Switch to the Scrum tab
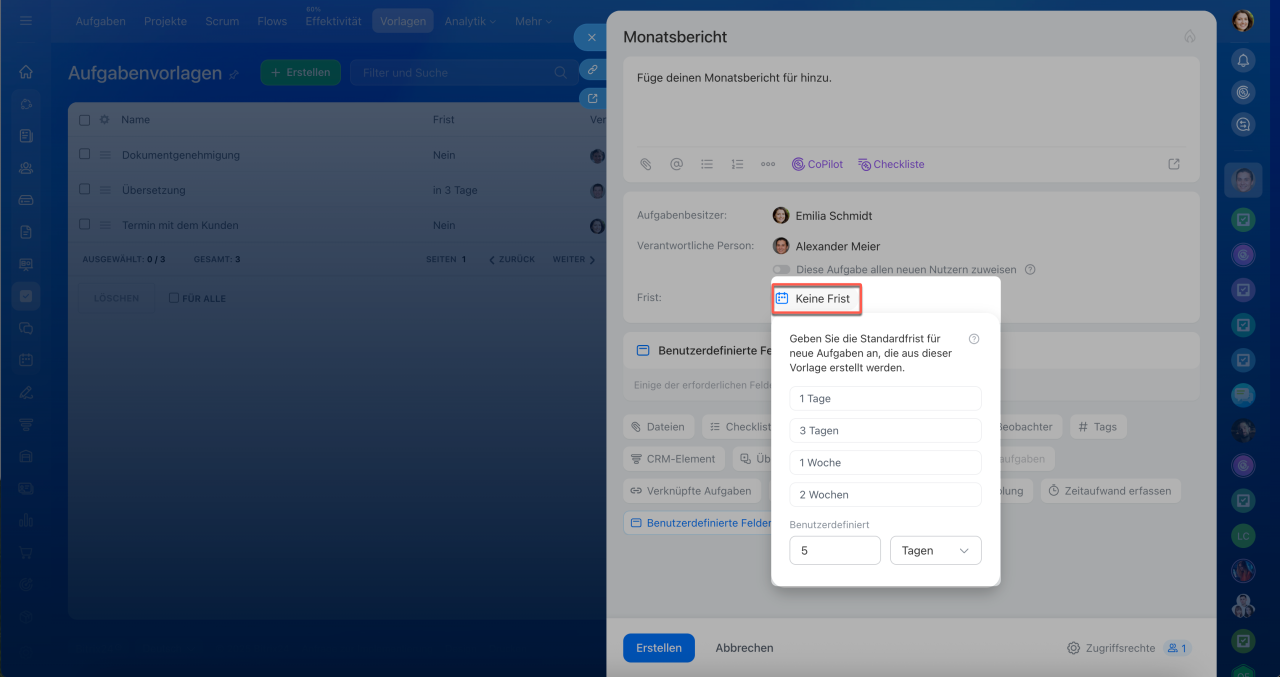Image resolution: width=1280 pixels, height=677 pixels. point(223,21)
